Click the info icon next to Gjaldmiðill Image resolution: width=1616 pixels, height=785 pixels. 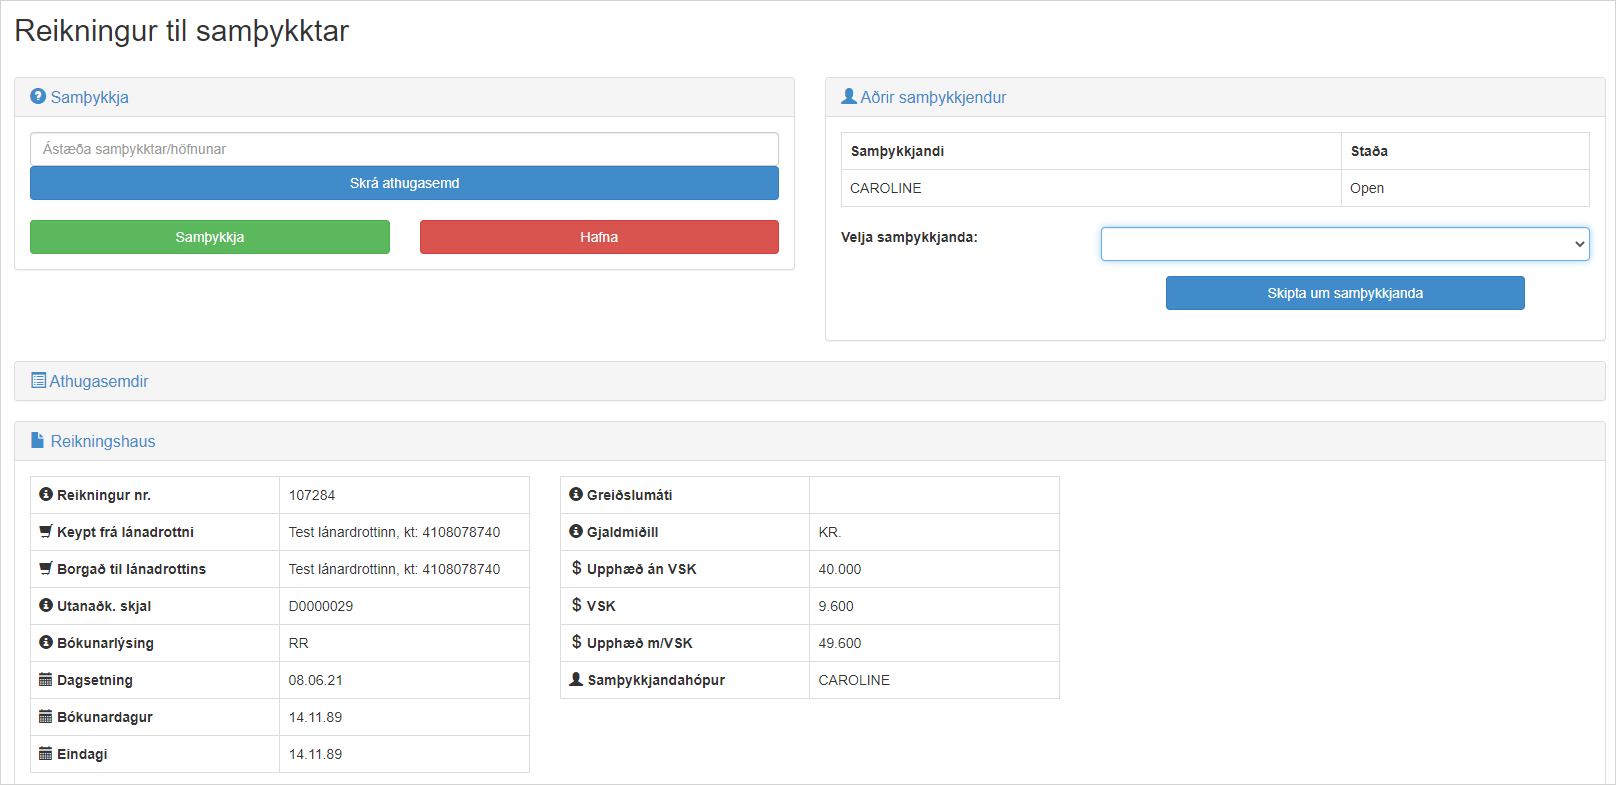(x=576, y=532)
